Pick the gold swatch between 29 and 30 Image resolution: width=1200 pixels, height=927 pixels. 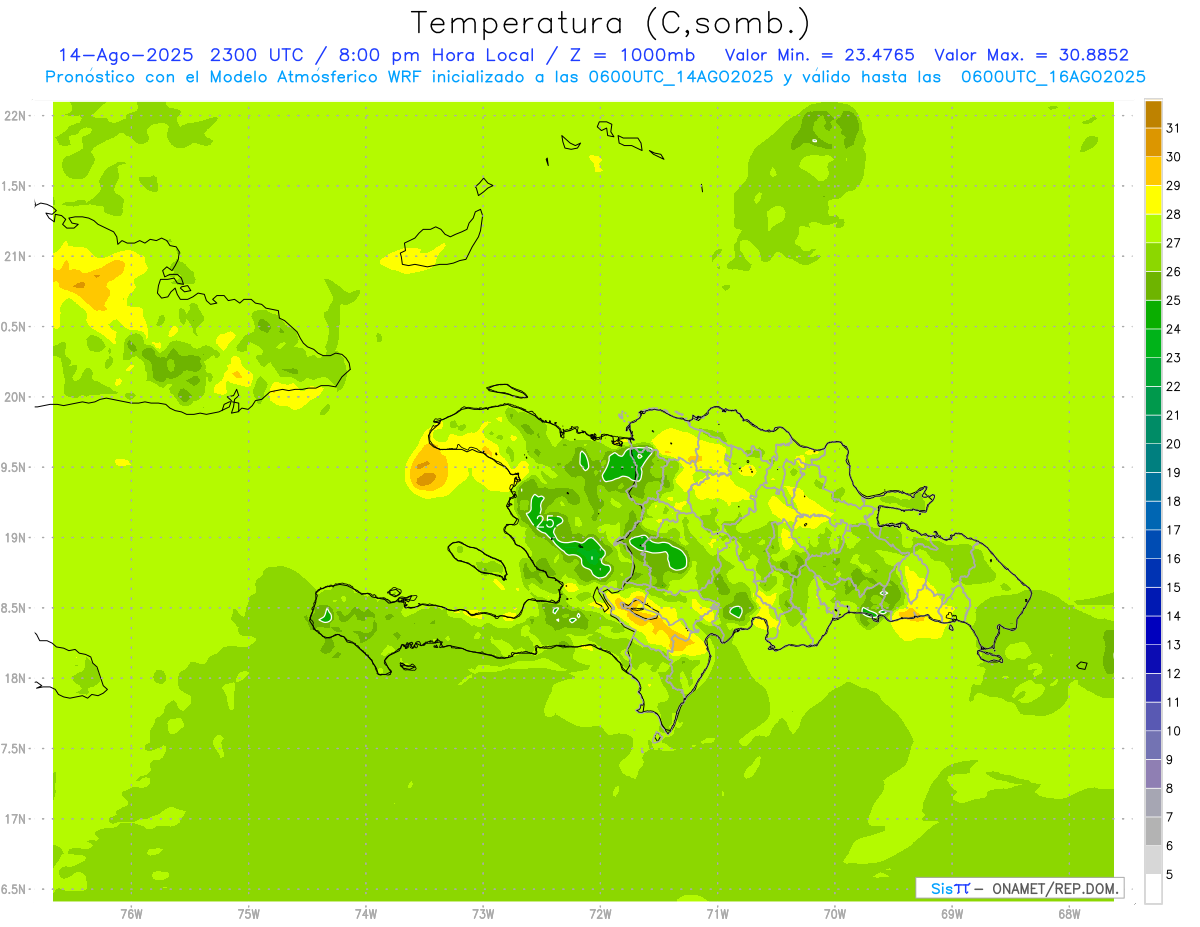coord(1153,172)
